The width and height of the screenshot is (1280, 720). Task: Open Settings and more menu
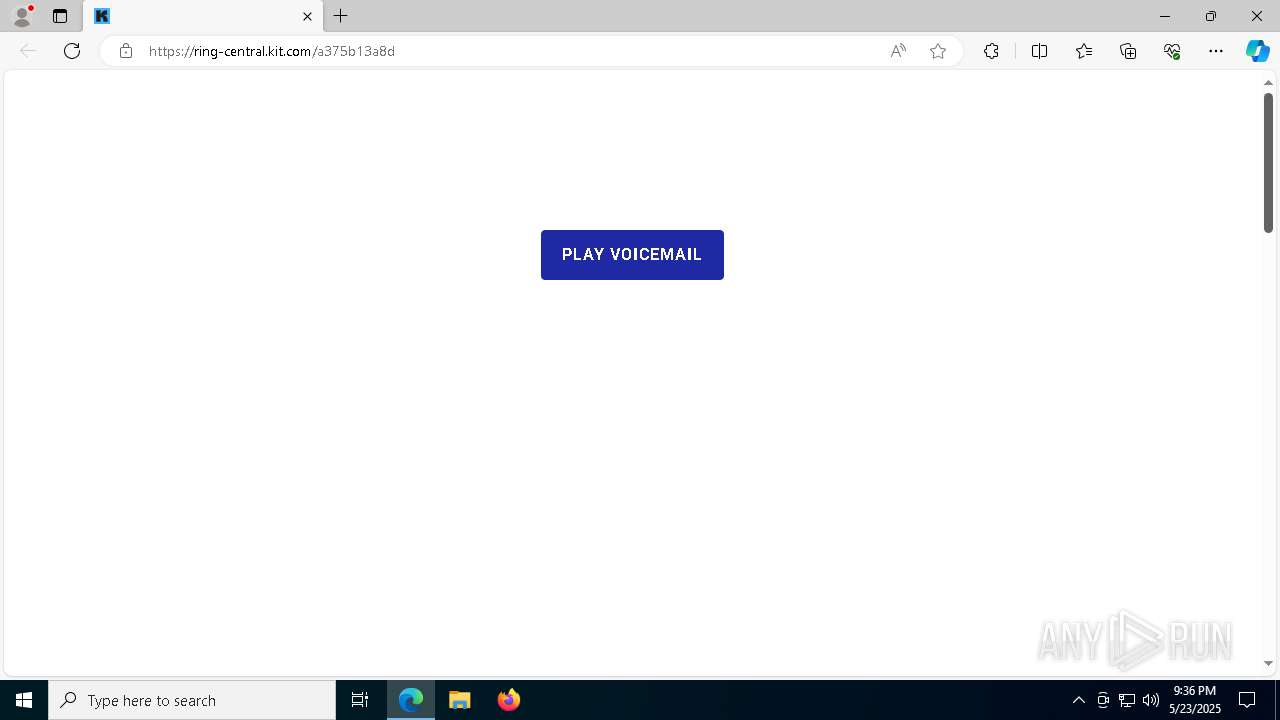1216,51
